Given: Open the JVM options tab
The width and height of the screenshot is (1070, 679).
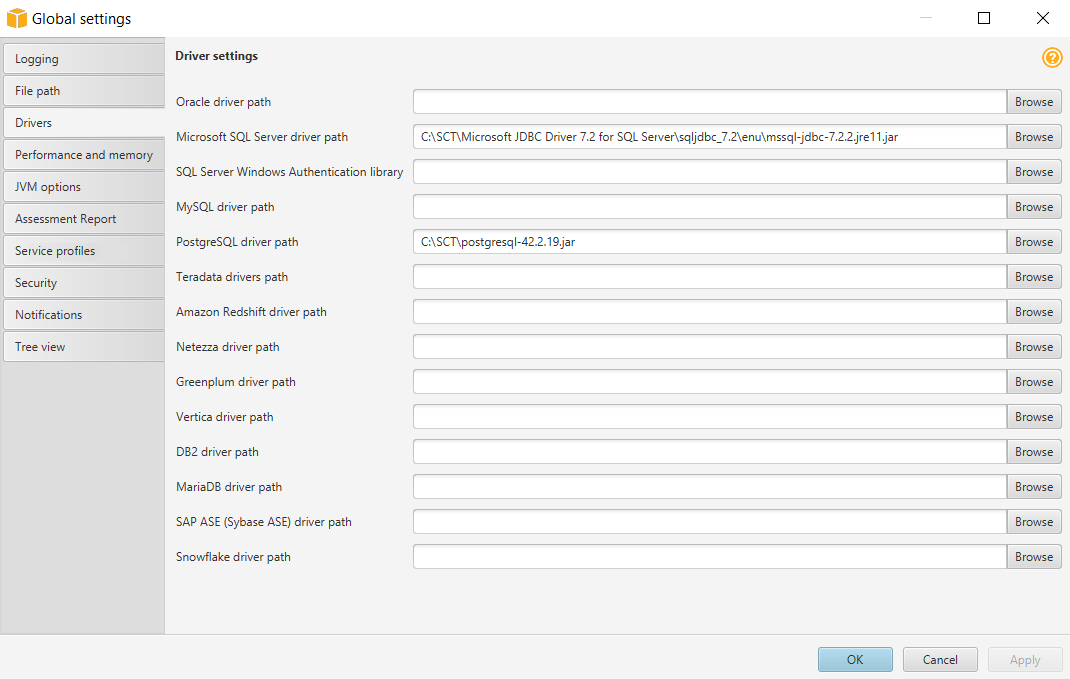Looking at the screenshot, I should (82, 187).
